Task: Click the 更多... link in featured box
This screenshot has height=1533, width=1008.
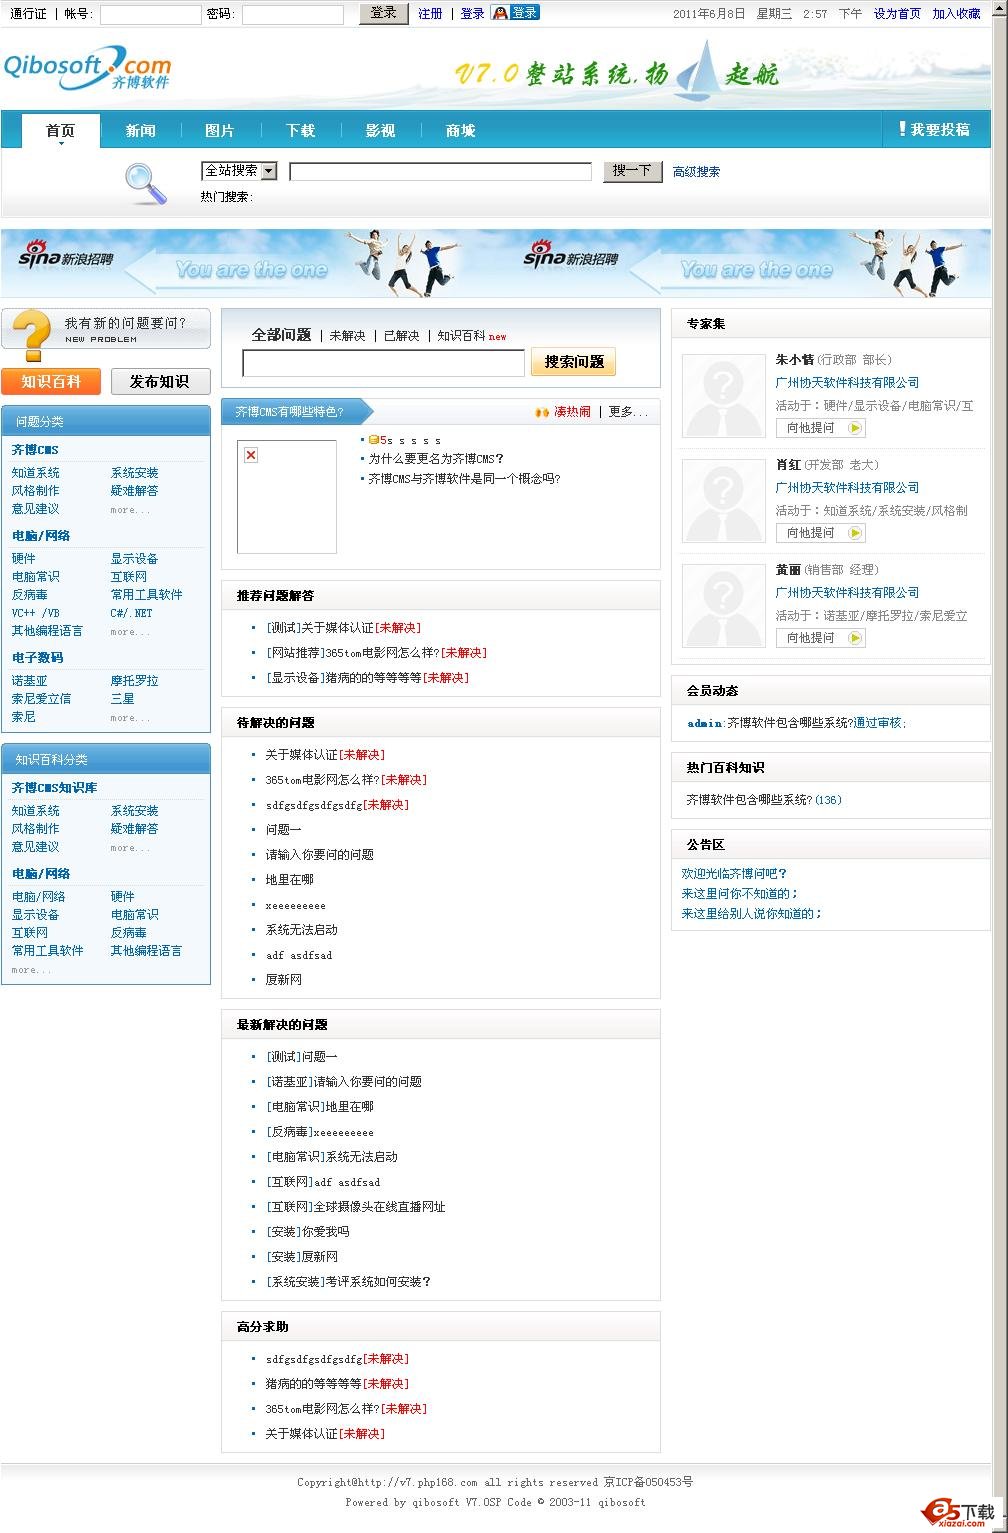Action: click(x=628, y=412)
